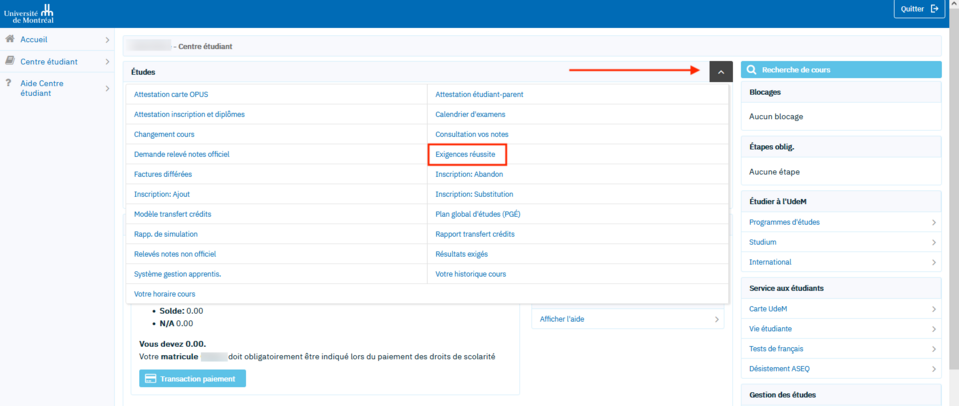
Task: Select Votre horaire cours
Action: (164, 294)
